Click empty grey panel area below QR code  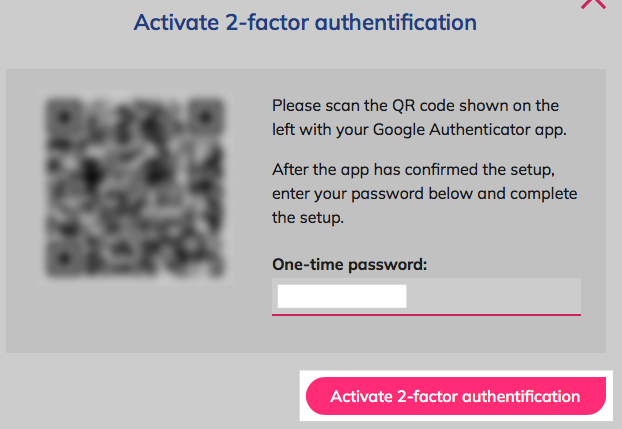(136, 317)
